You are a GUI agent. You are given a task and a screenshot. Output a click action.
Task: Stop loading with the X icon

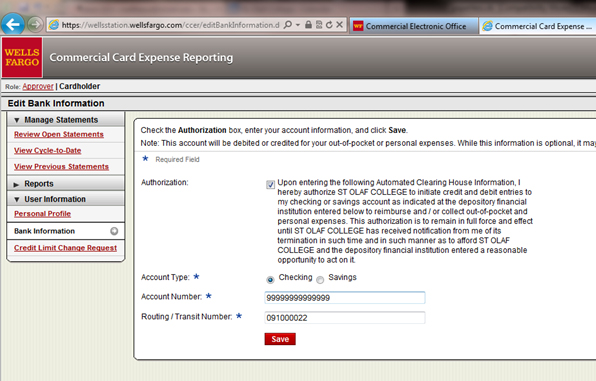pos(339,25)
